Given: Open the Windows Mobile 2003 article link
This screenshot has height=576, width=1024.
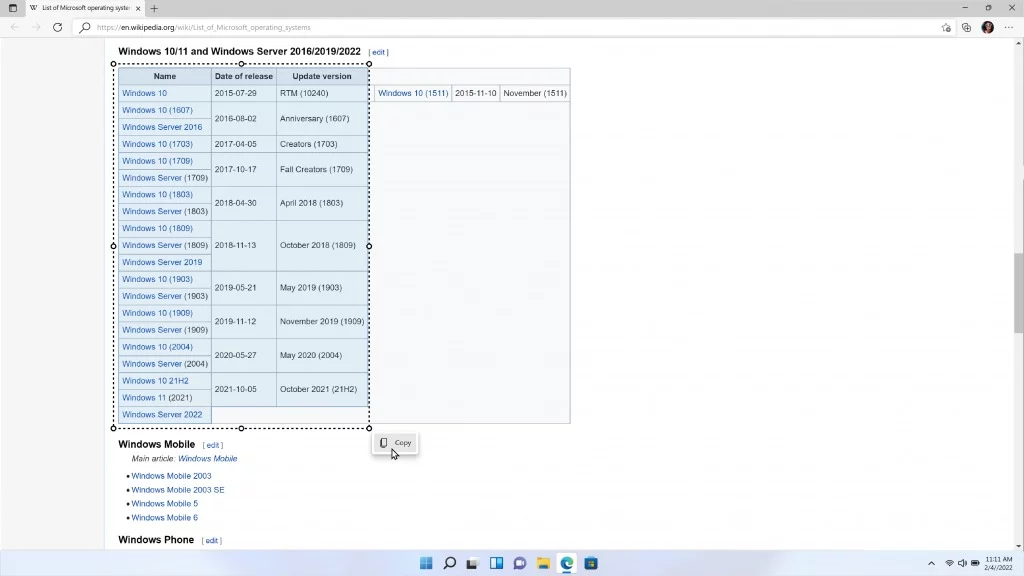Looking at the screenshot, I should [x=172, y=475].
